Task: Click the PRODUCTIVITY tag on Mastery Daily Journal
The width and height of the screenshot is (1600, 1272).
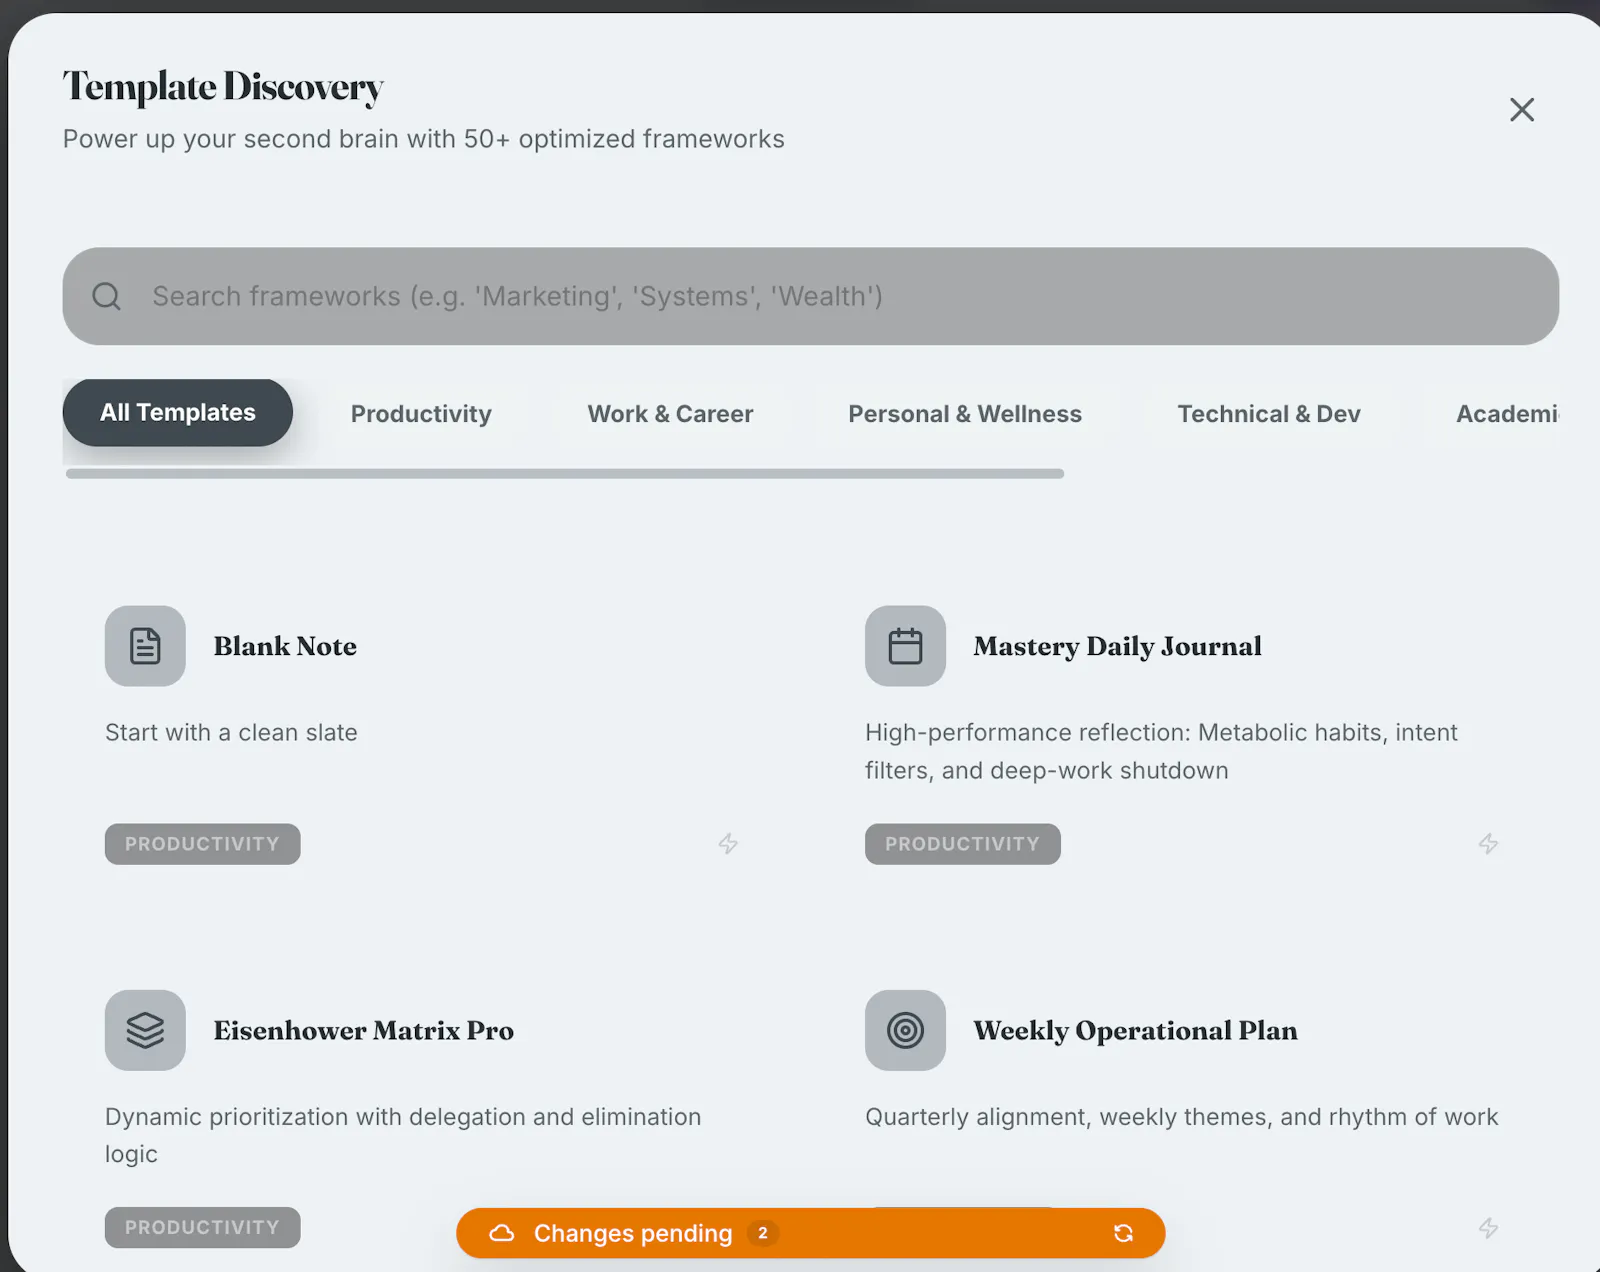Action: 963,844
